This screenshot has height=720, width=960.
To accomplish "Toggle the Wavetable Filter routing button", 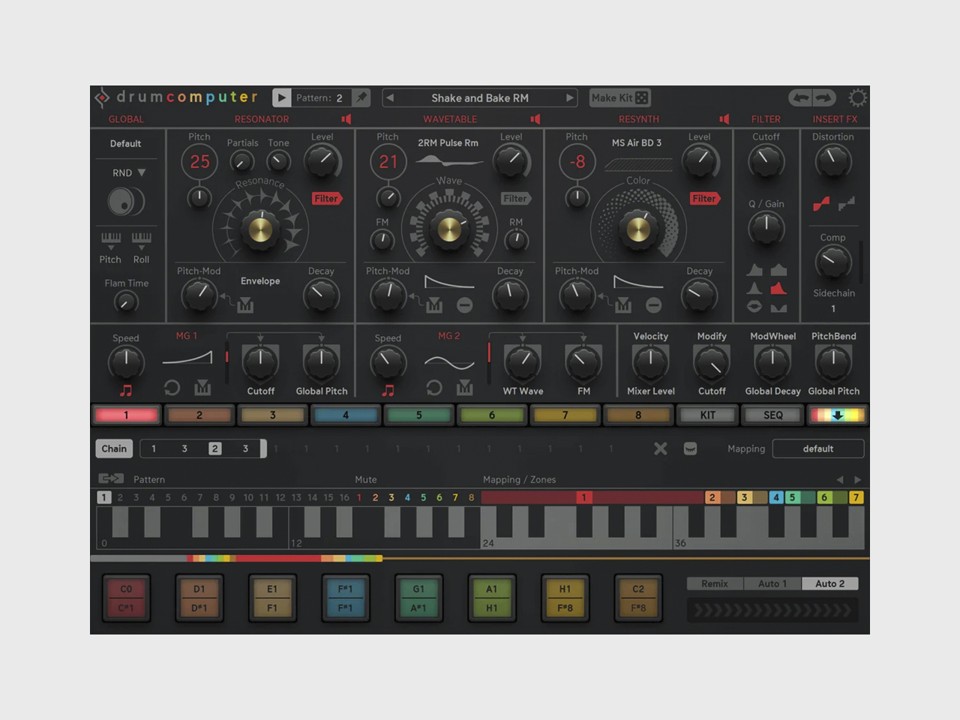I will (x=516, y=198).
